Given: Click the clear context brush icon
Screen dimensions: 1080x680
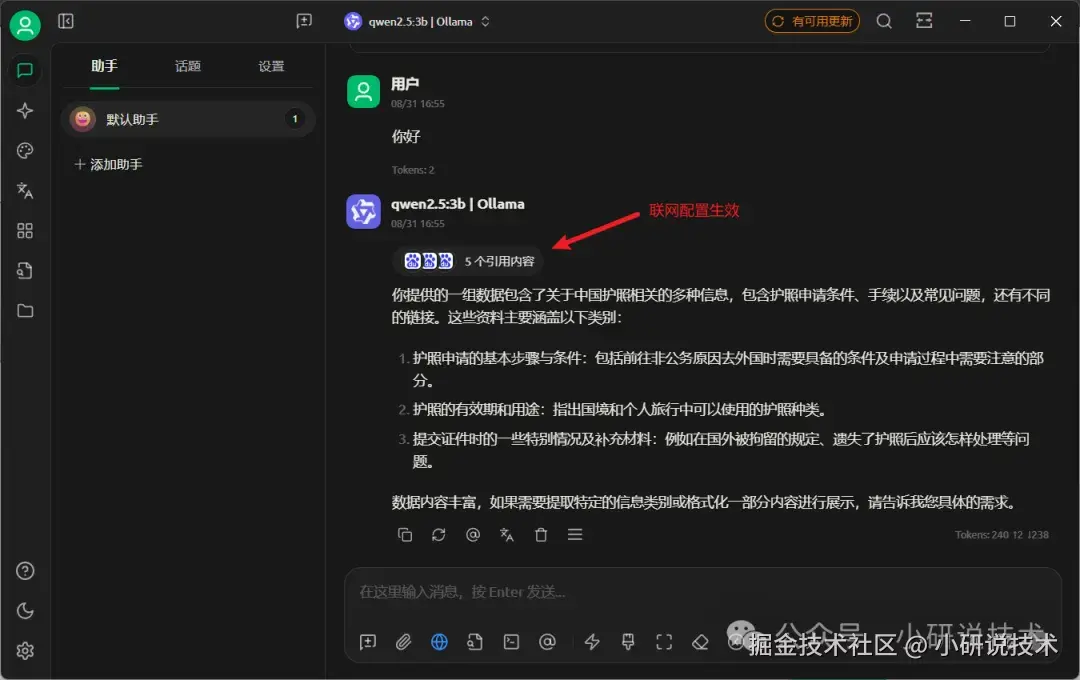Looking at the screenshot, I should pyautogui.click(x=628, y=642).
